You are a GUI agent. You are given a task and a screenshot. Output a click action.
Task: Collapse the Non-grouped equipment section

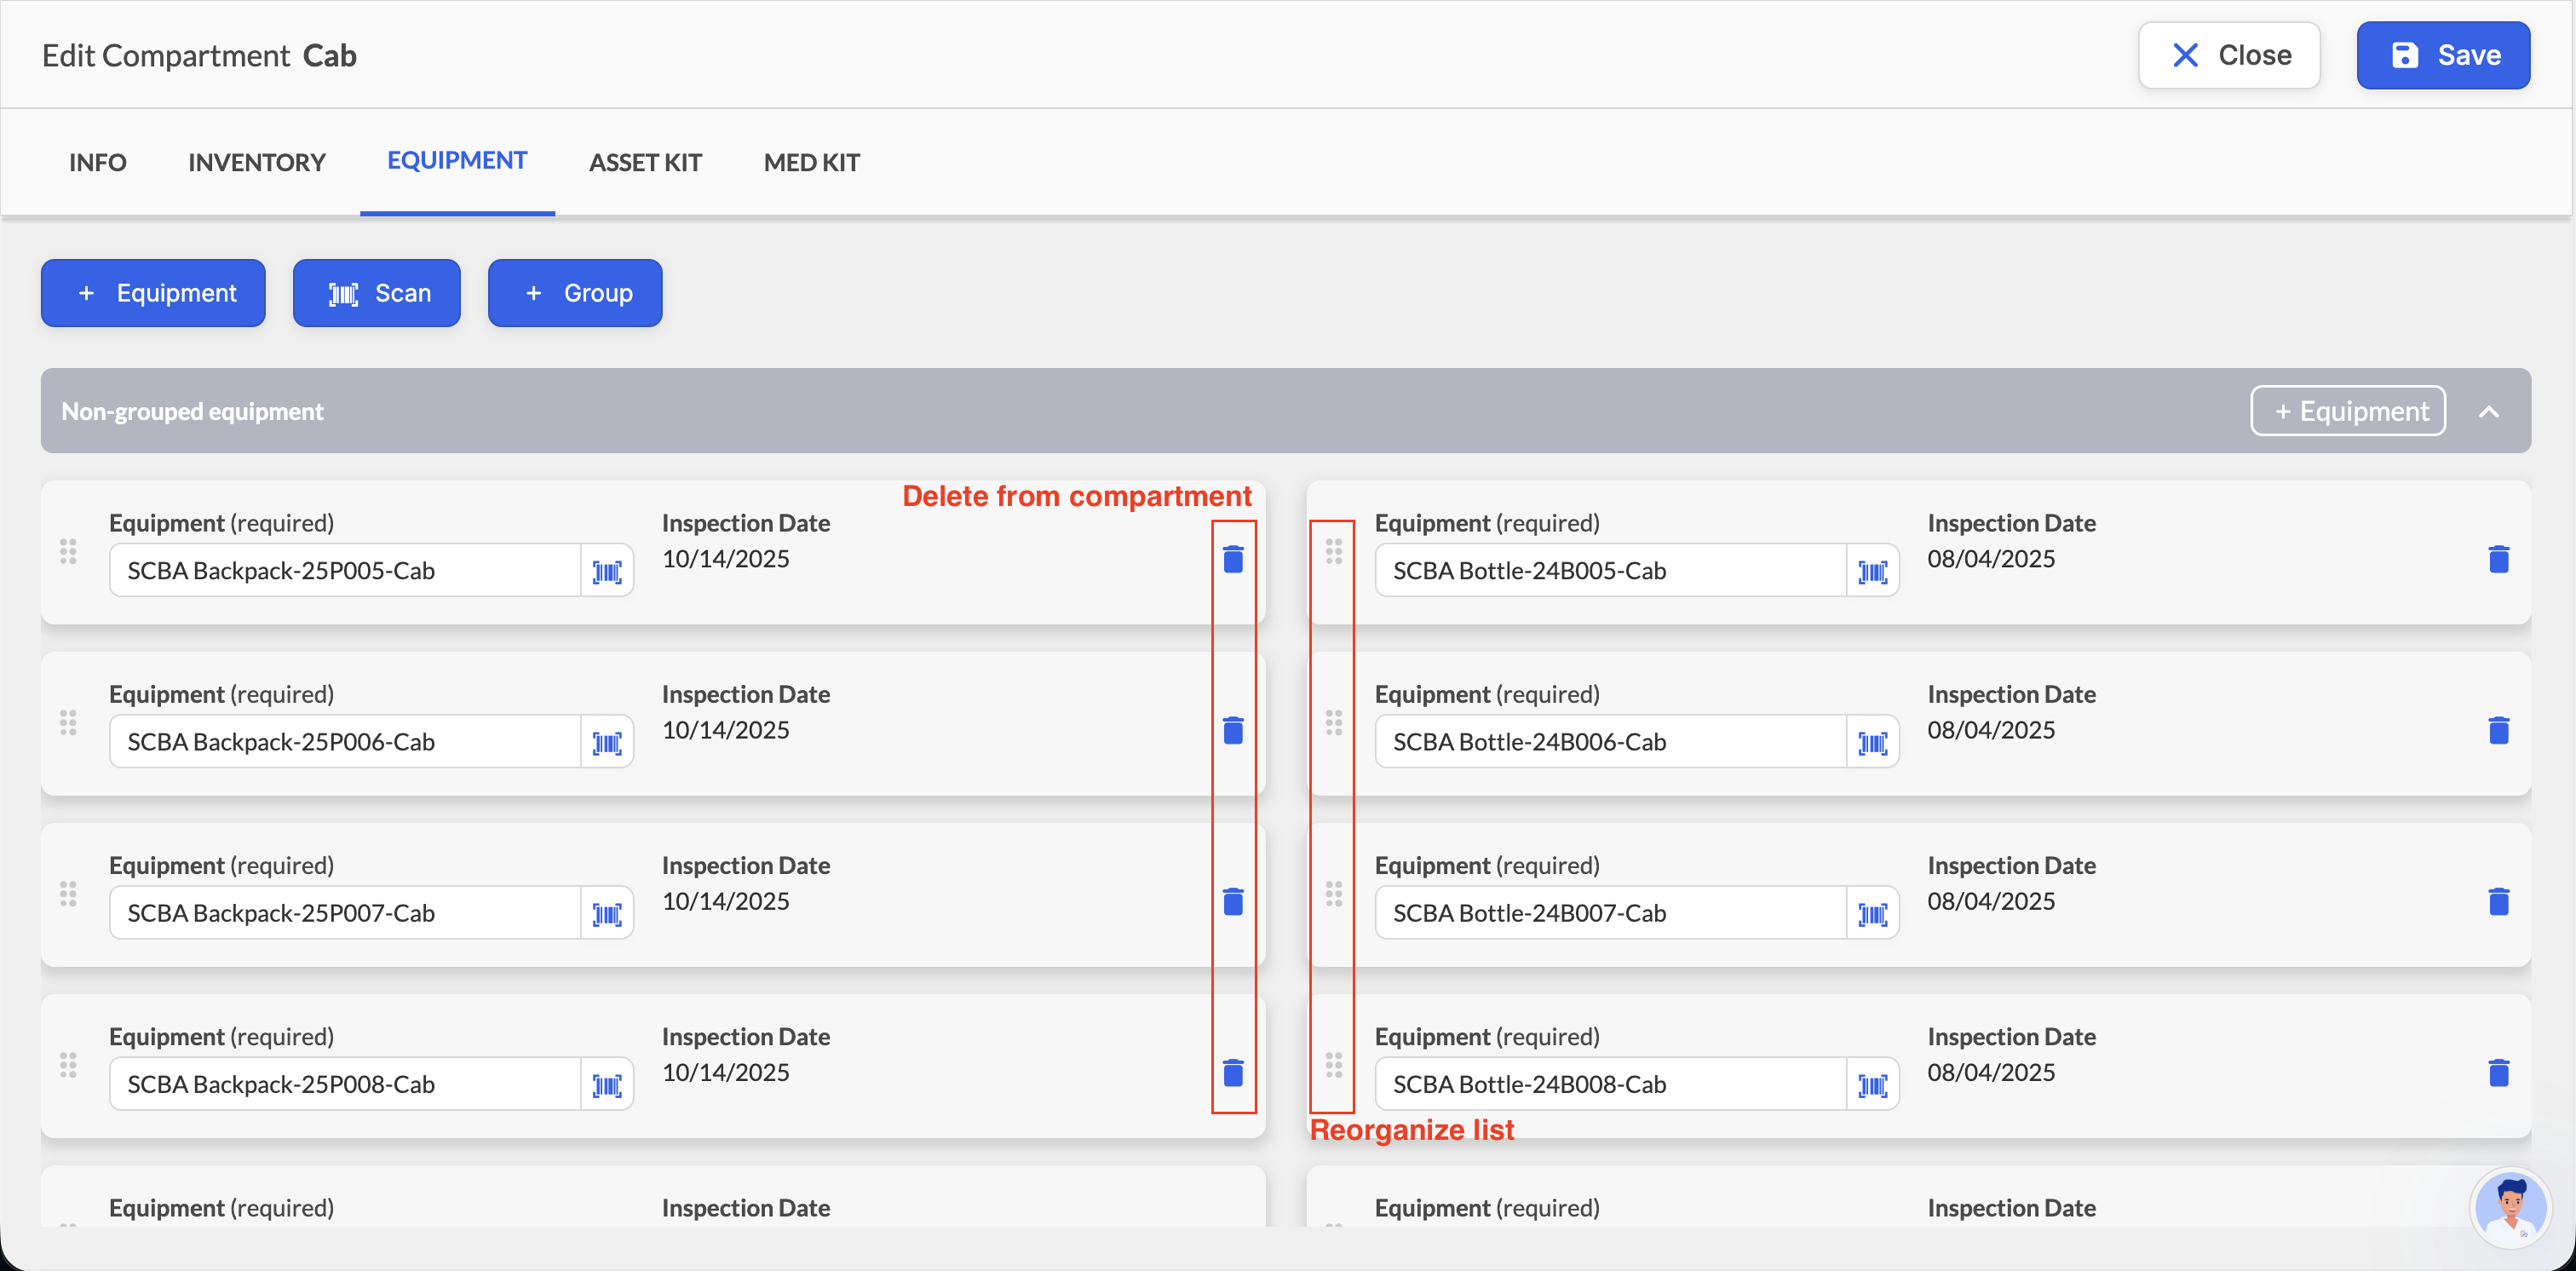pyautogui.click(x=2489, y=411)
